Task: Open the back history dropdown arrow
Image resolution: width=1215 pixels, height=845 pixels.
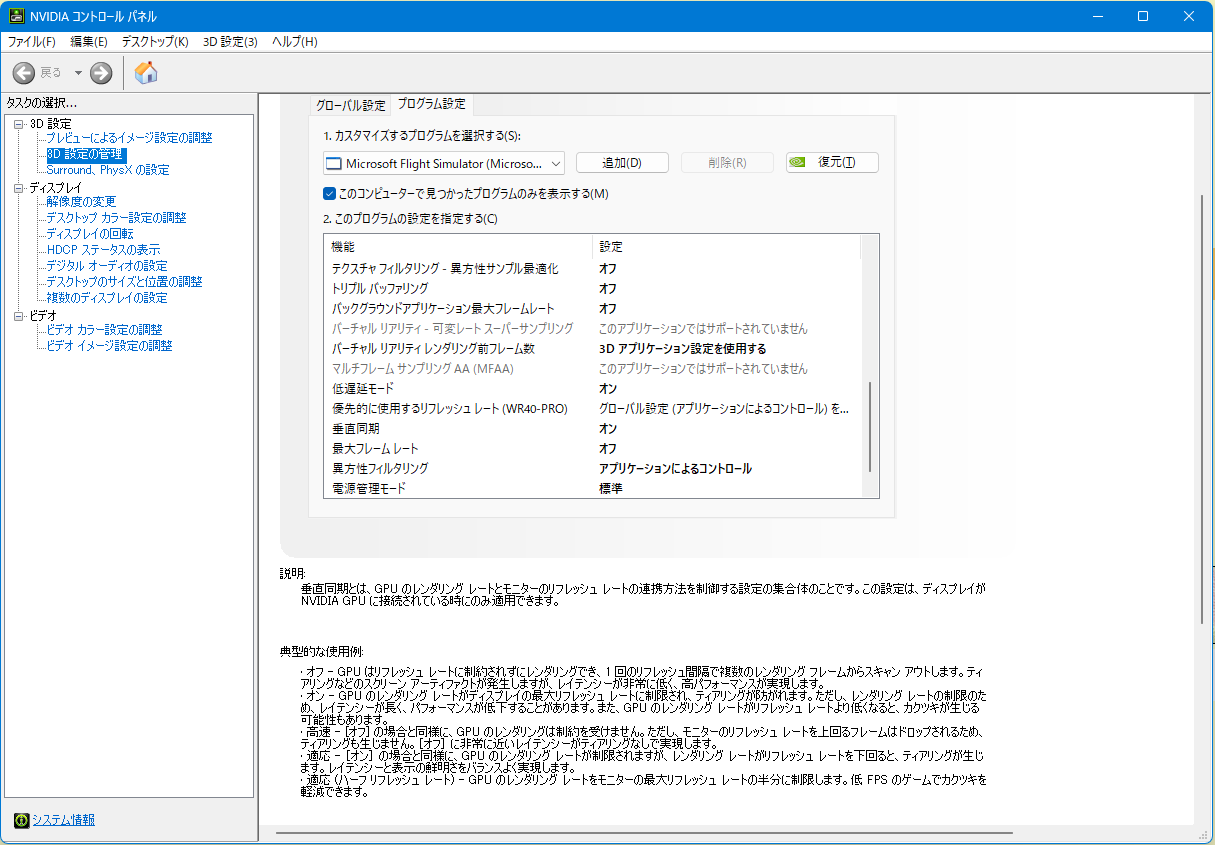Action: point(78,72)
